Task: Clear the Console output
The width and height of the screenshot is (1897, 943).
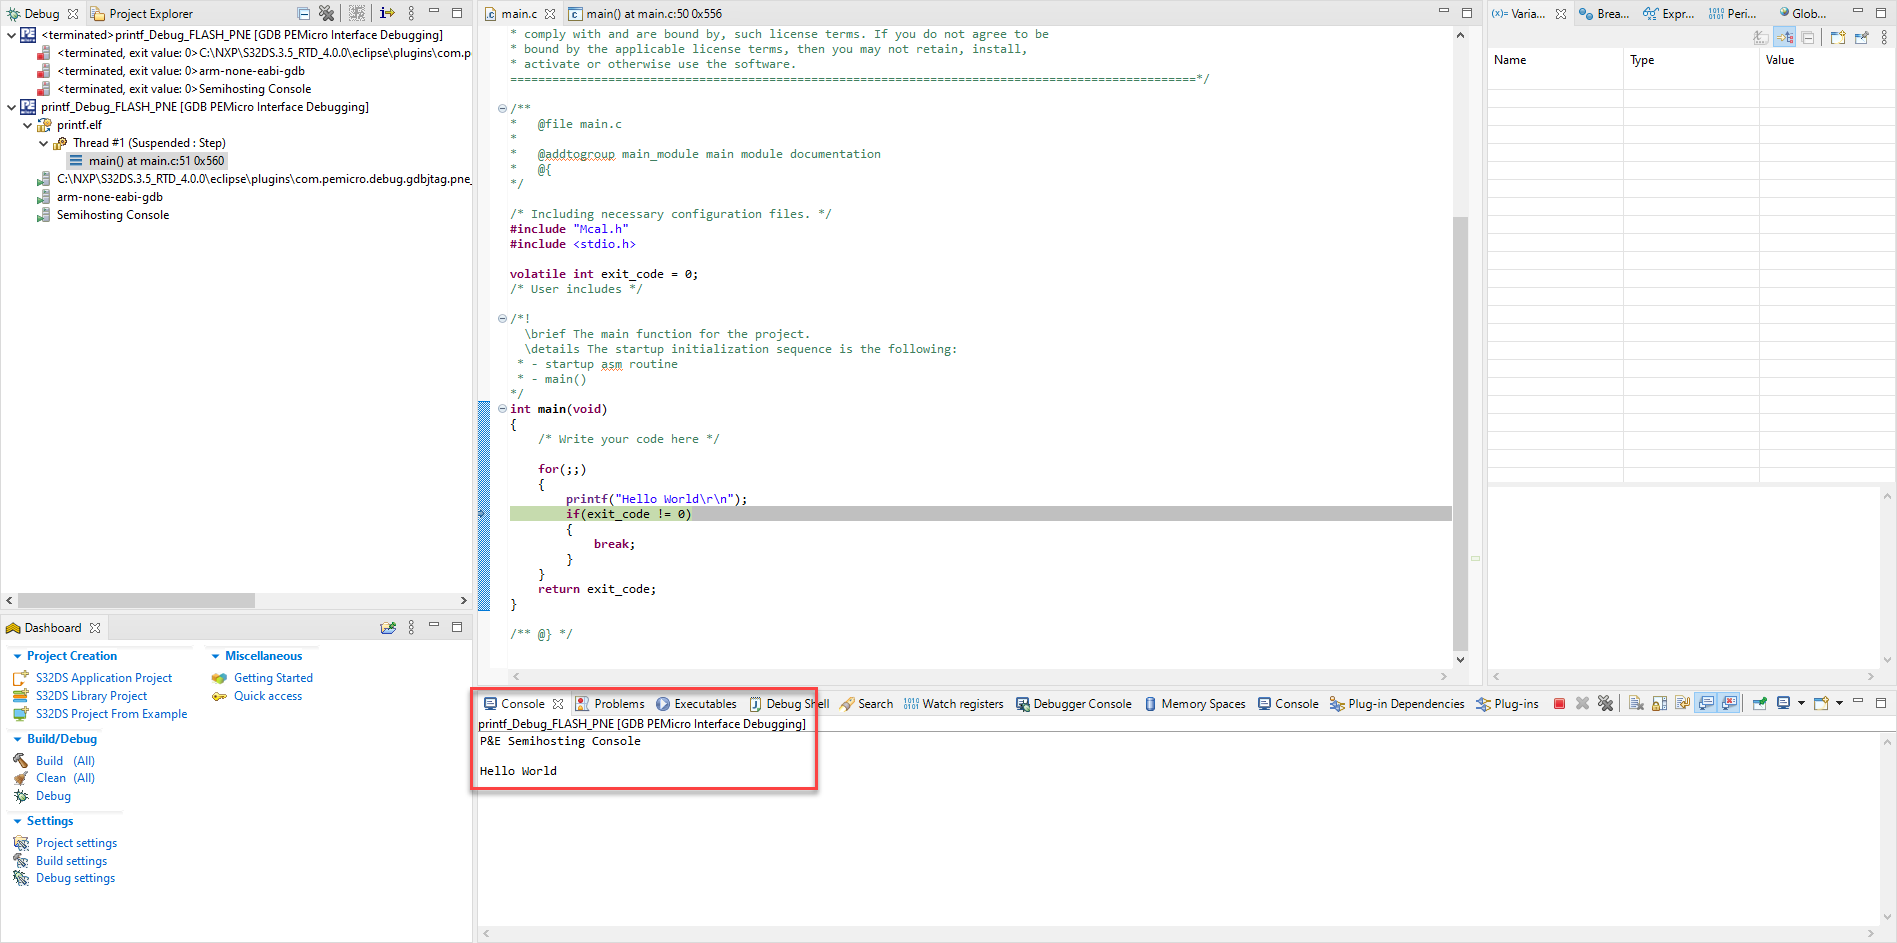Action: coord(1636,704)
